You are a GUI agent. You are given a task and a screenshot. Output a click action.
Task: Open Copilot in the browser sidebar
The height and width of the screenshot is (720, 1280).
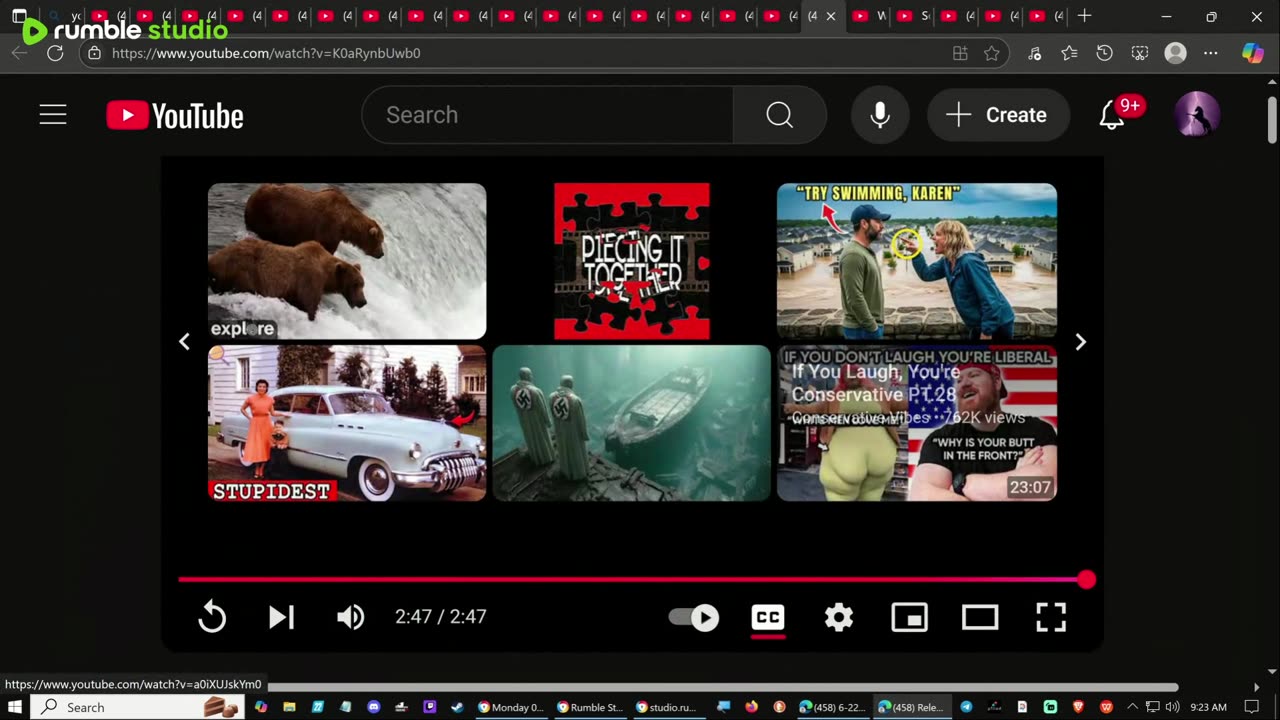pyautogui.click(x=1252, y=53)
